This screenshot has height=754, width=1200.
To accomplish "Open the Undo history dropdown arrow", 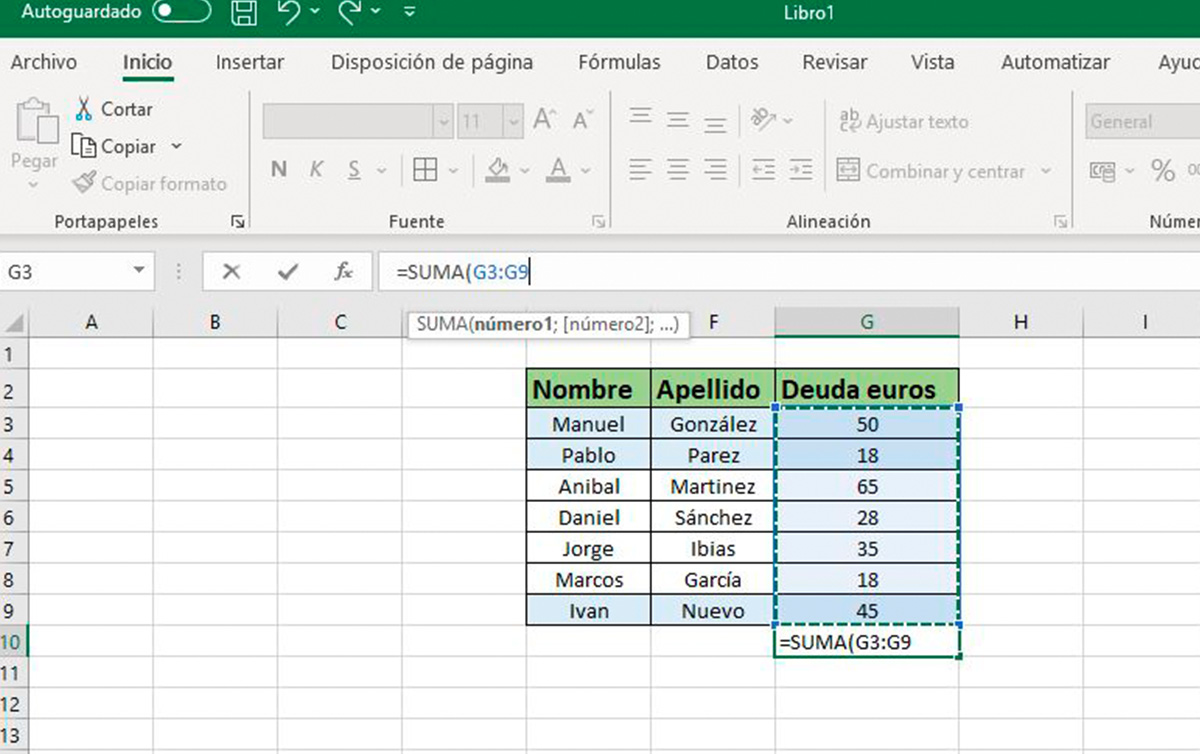I will click(316, 13).
